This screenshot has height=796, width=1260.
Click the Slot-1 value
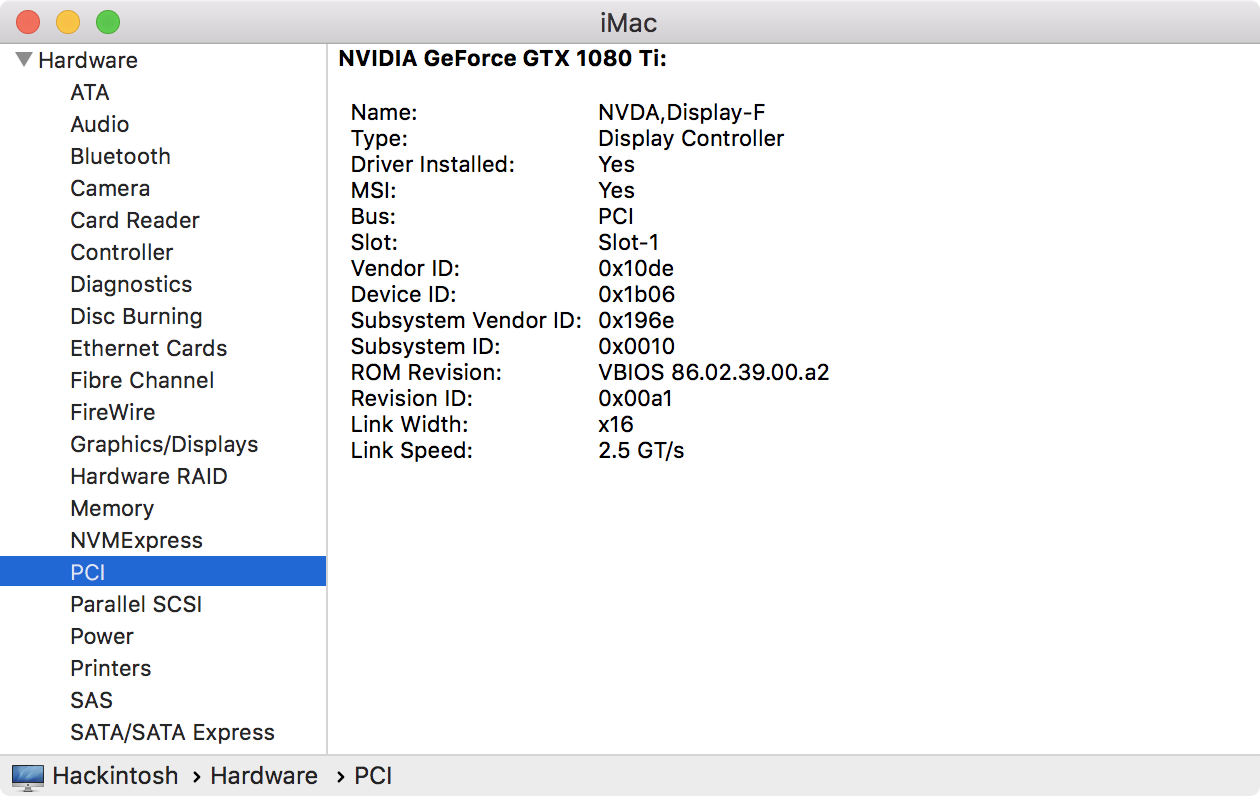tap(628, 242)
